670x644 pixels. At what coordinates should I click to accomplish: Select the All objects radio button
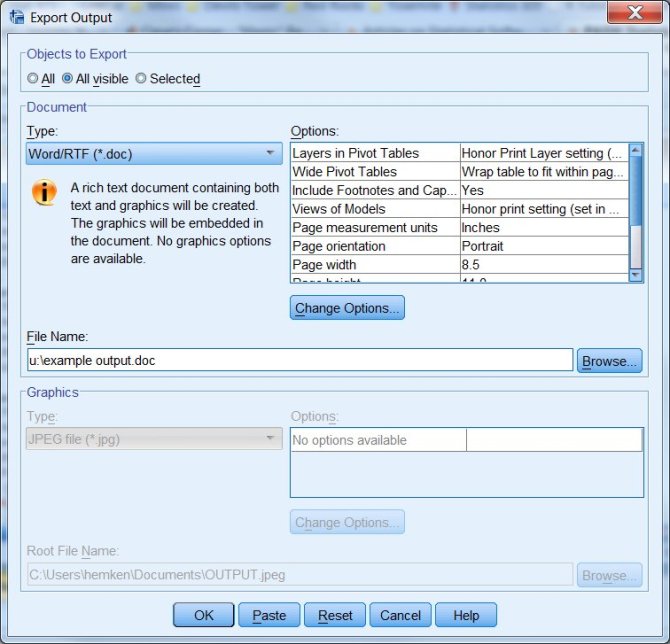pos(33,79)
